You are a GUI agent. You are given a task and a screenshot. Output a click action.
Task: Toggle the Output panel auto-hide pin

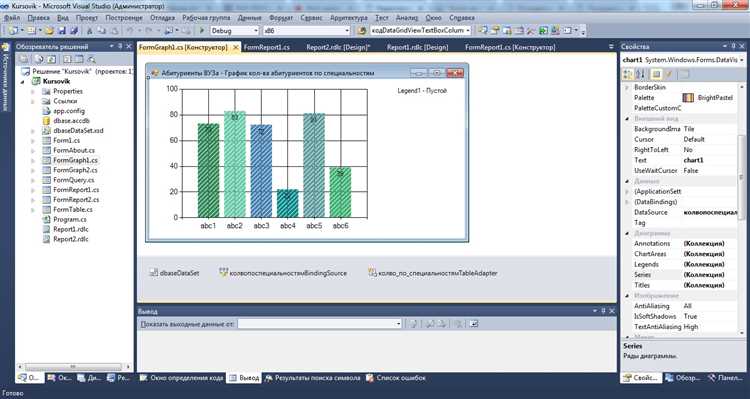pyautogui.click(x=603, y=311)
